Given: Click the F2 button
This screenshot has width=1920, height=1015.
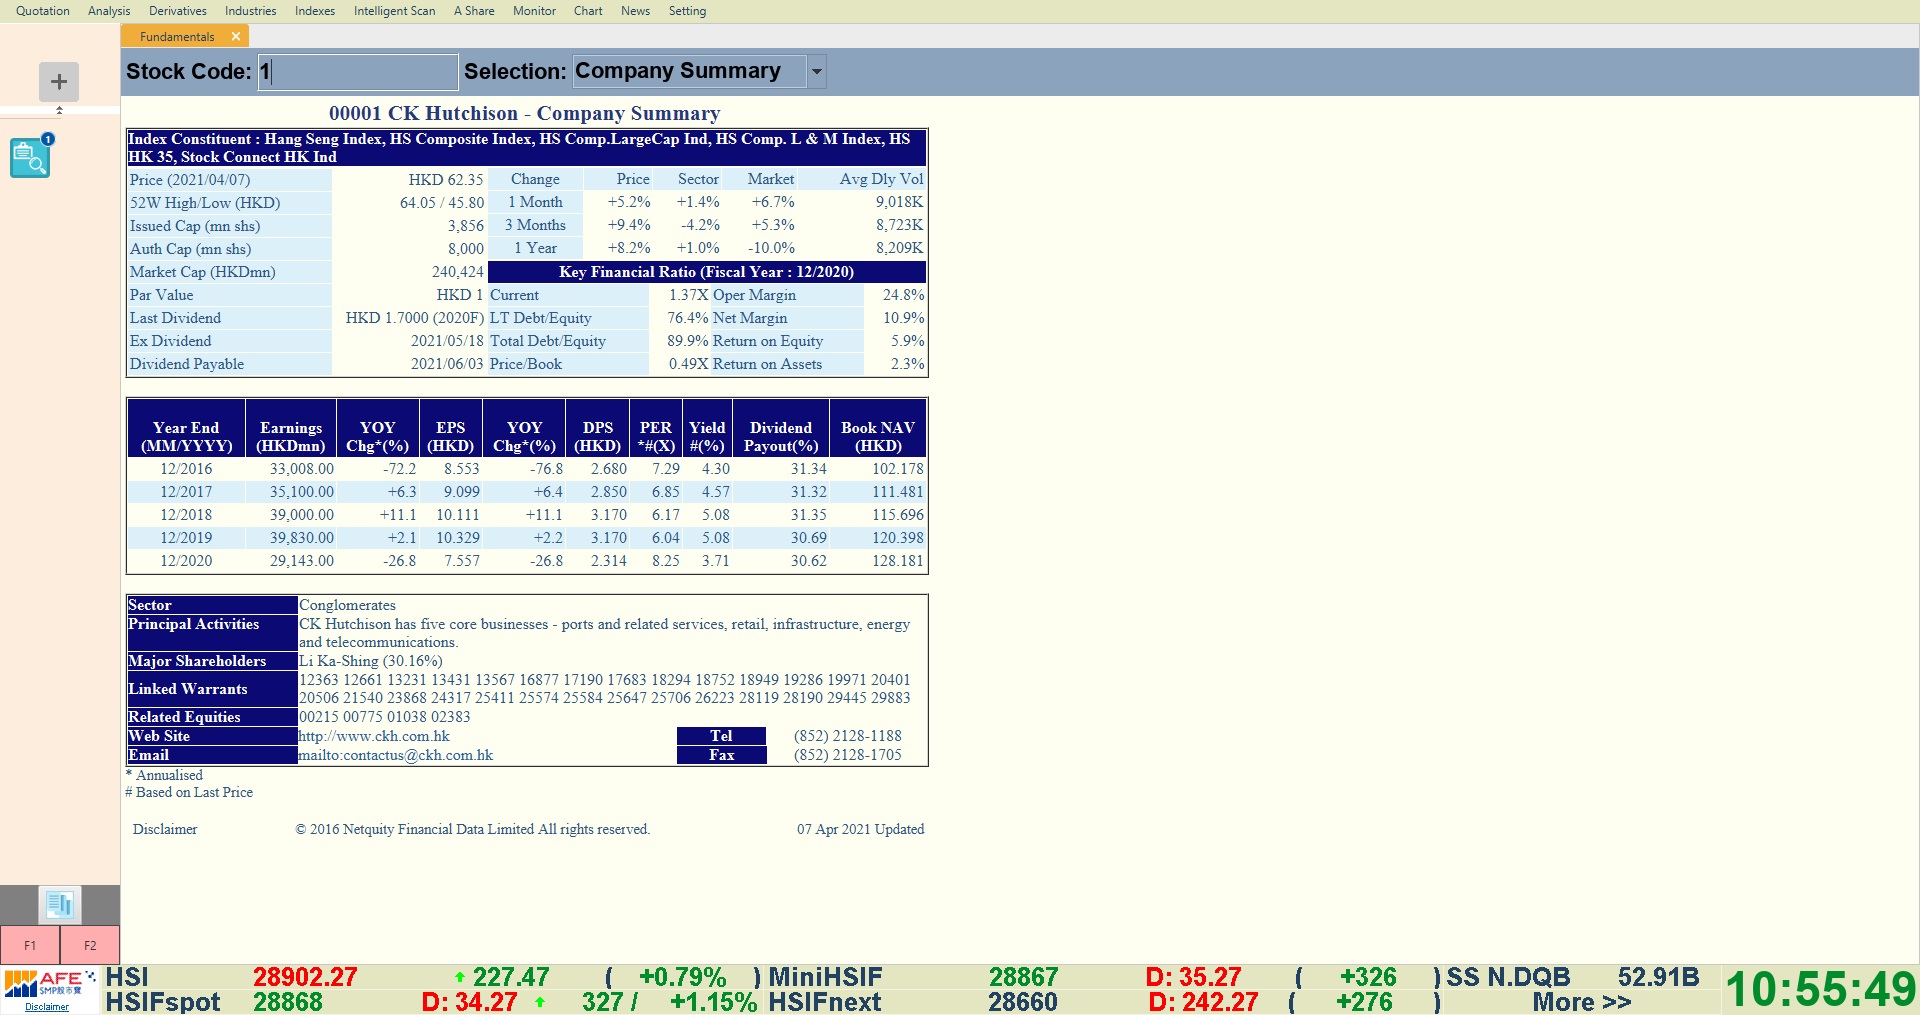Looking at the screenshot, I should click(x=90, y=945).
